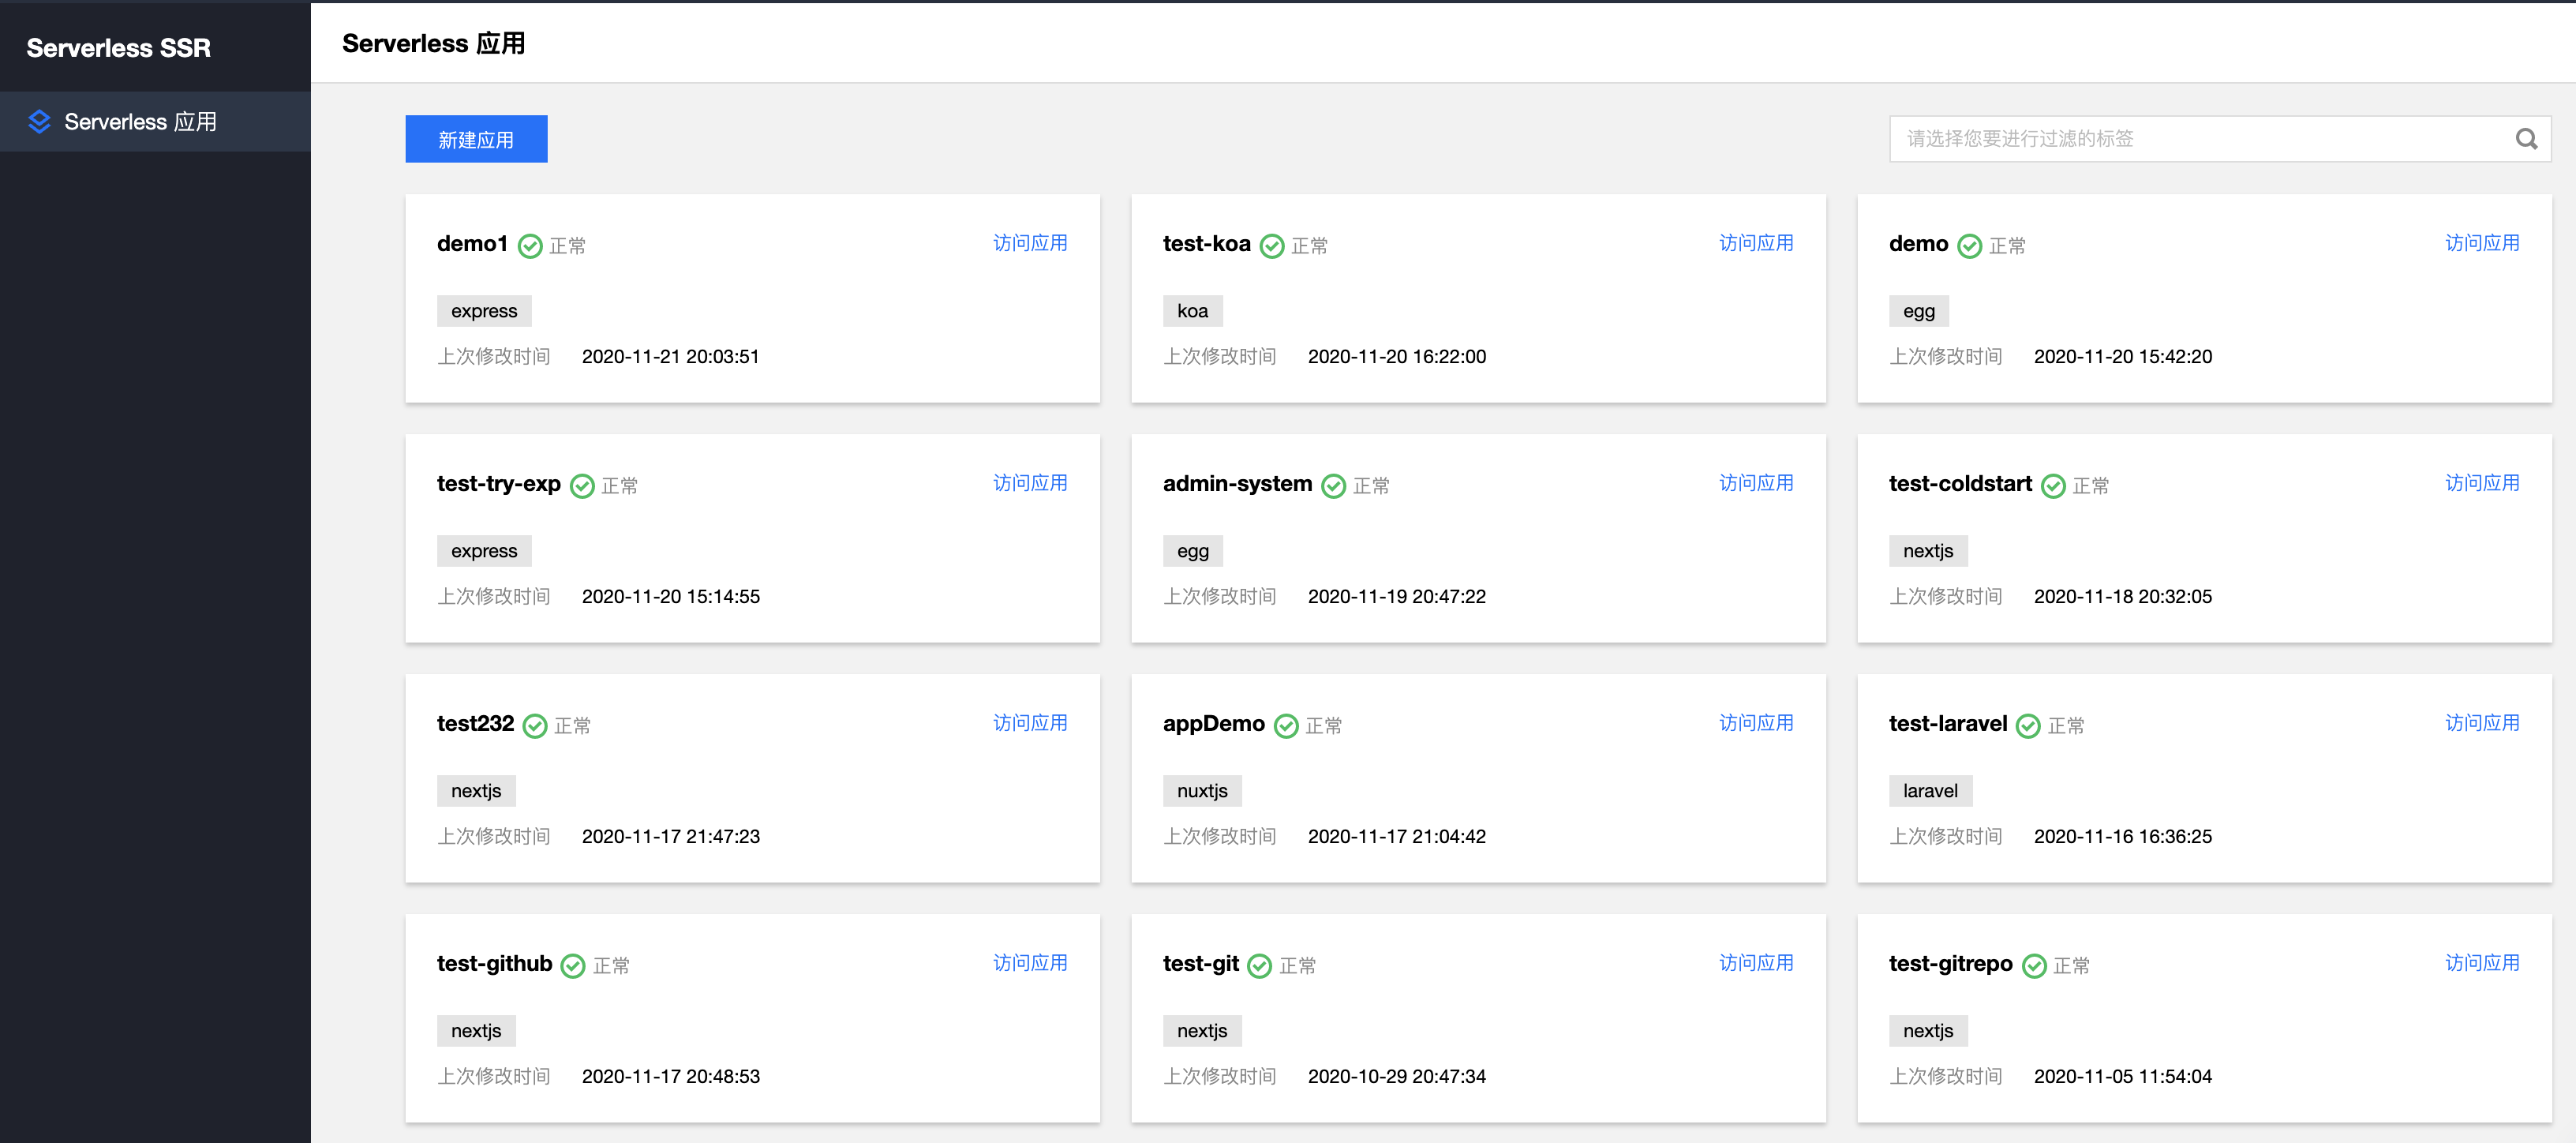Open Serverless 应用 sidebar menu item
Screen dimensions: 2576x1143
click(140, 122)
